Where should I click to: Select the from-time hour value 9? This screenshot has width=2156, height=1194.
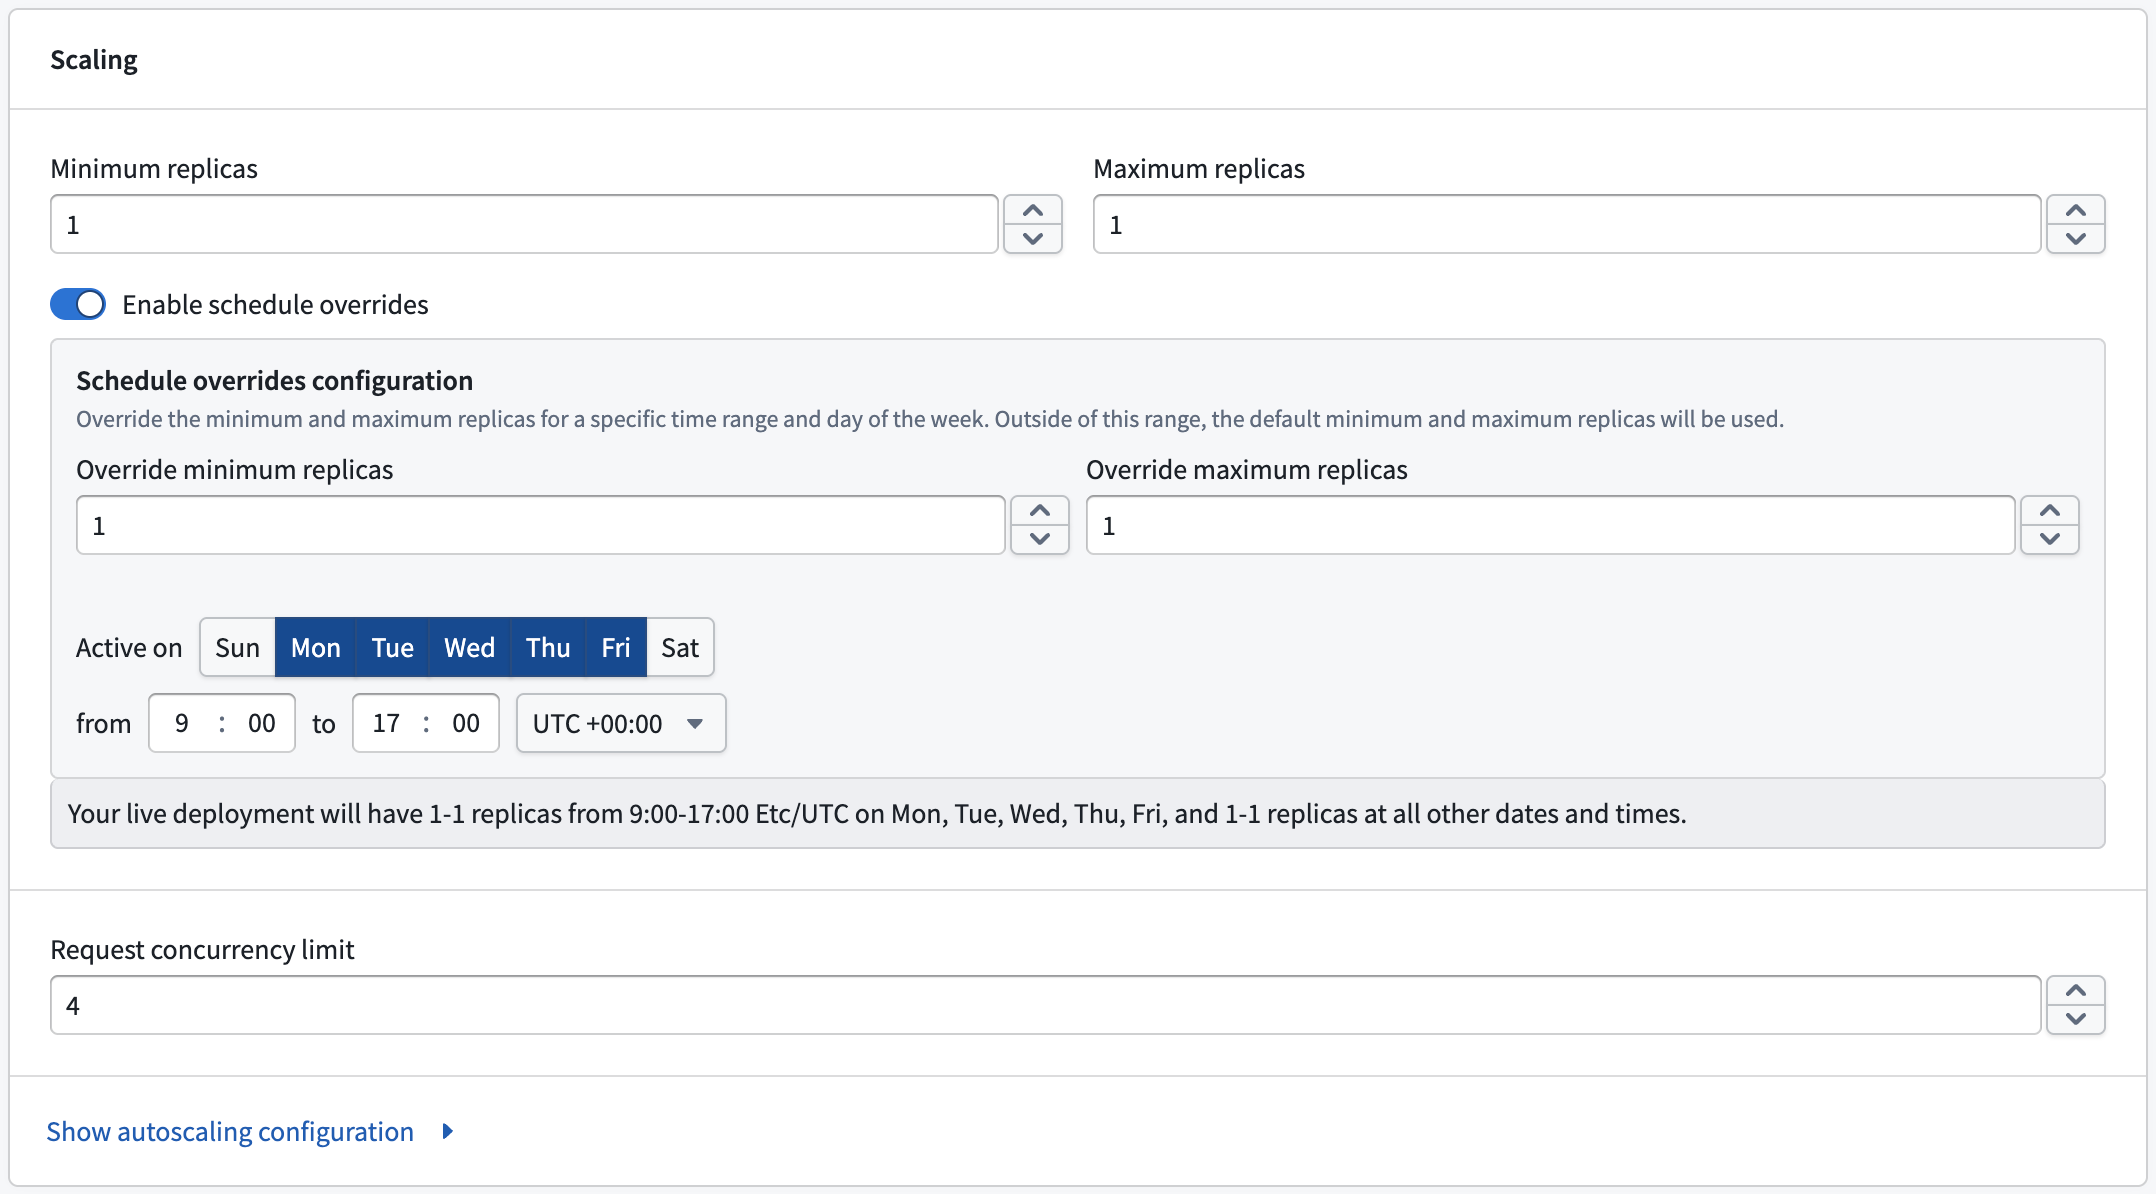click(182, 723)
